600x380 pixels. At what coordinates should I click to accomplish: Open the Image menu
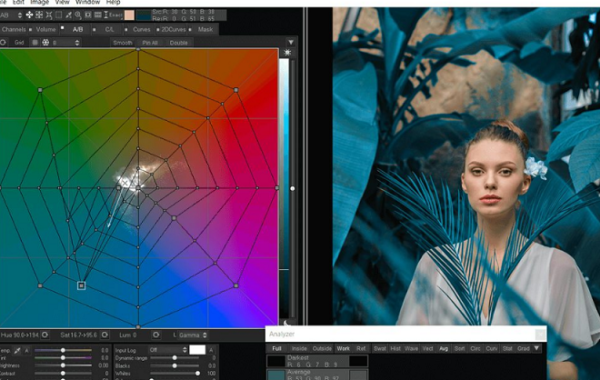pos(39,2)
